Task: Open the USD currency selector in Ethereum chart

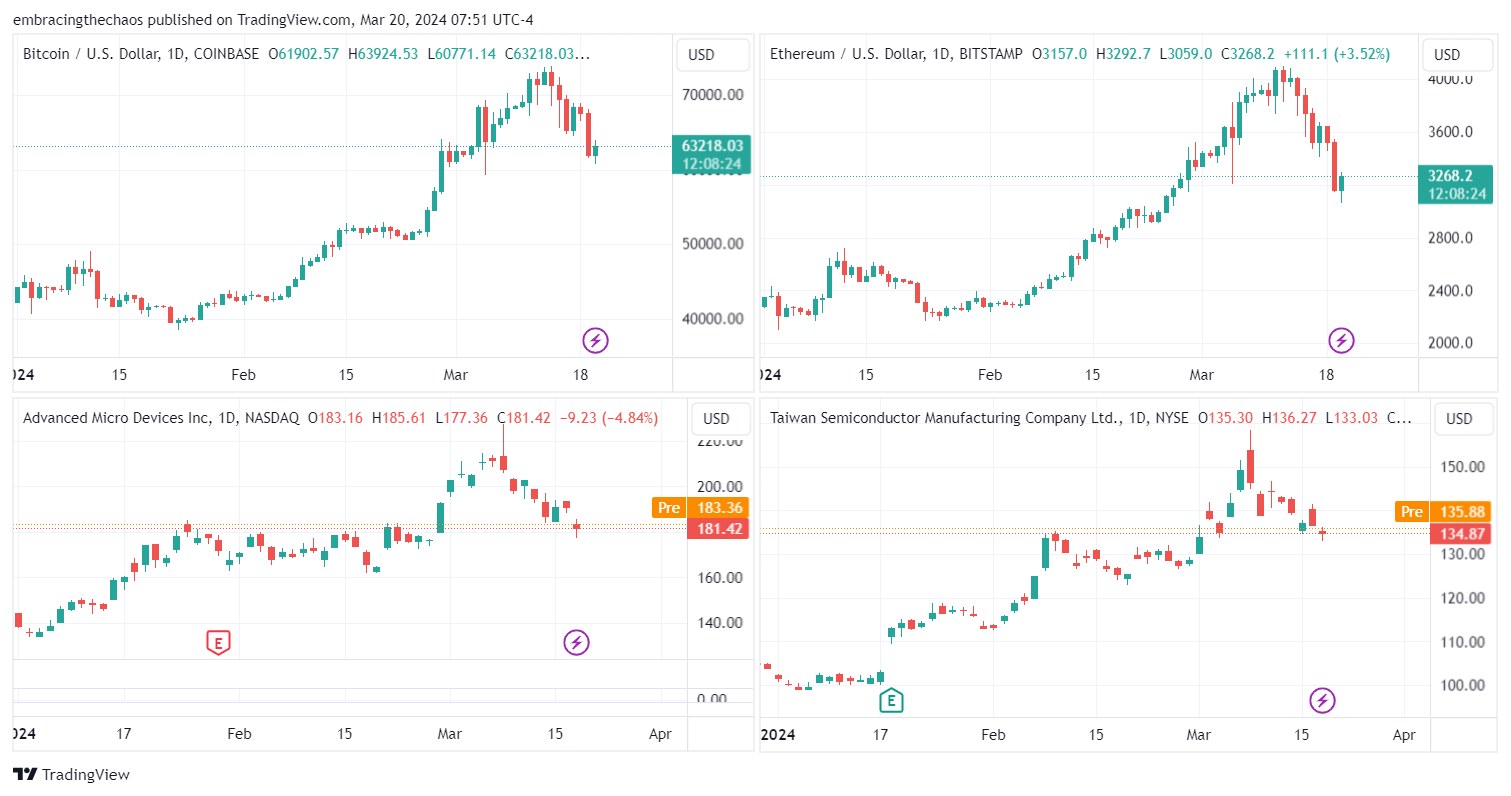Action: tap(1460, 55)
